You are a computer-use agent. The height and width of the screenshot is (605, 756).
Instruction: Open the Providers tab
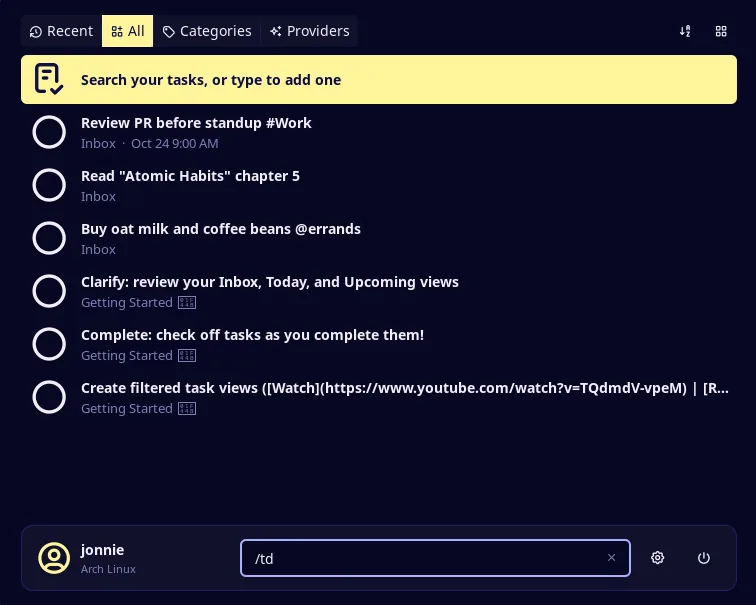[310, 31]
